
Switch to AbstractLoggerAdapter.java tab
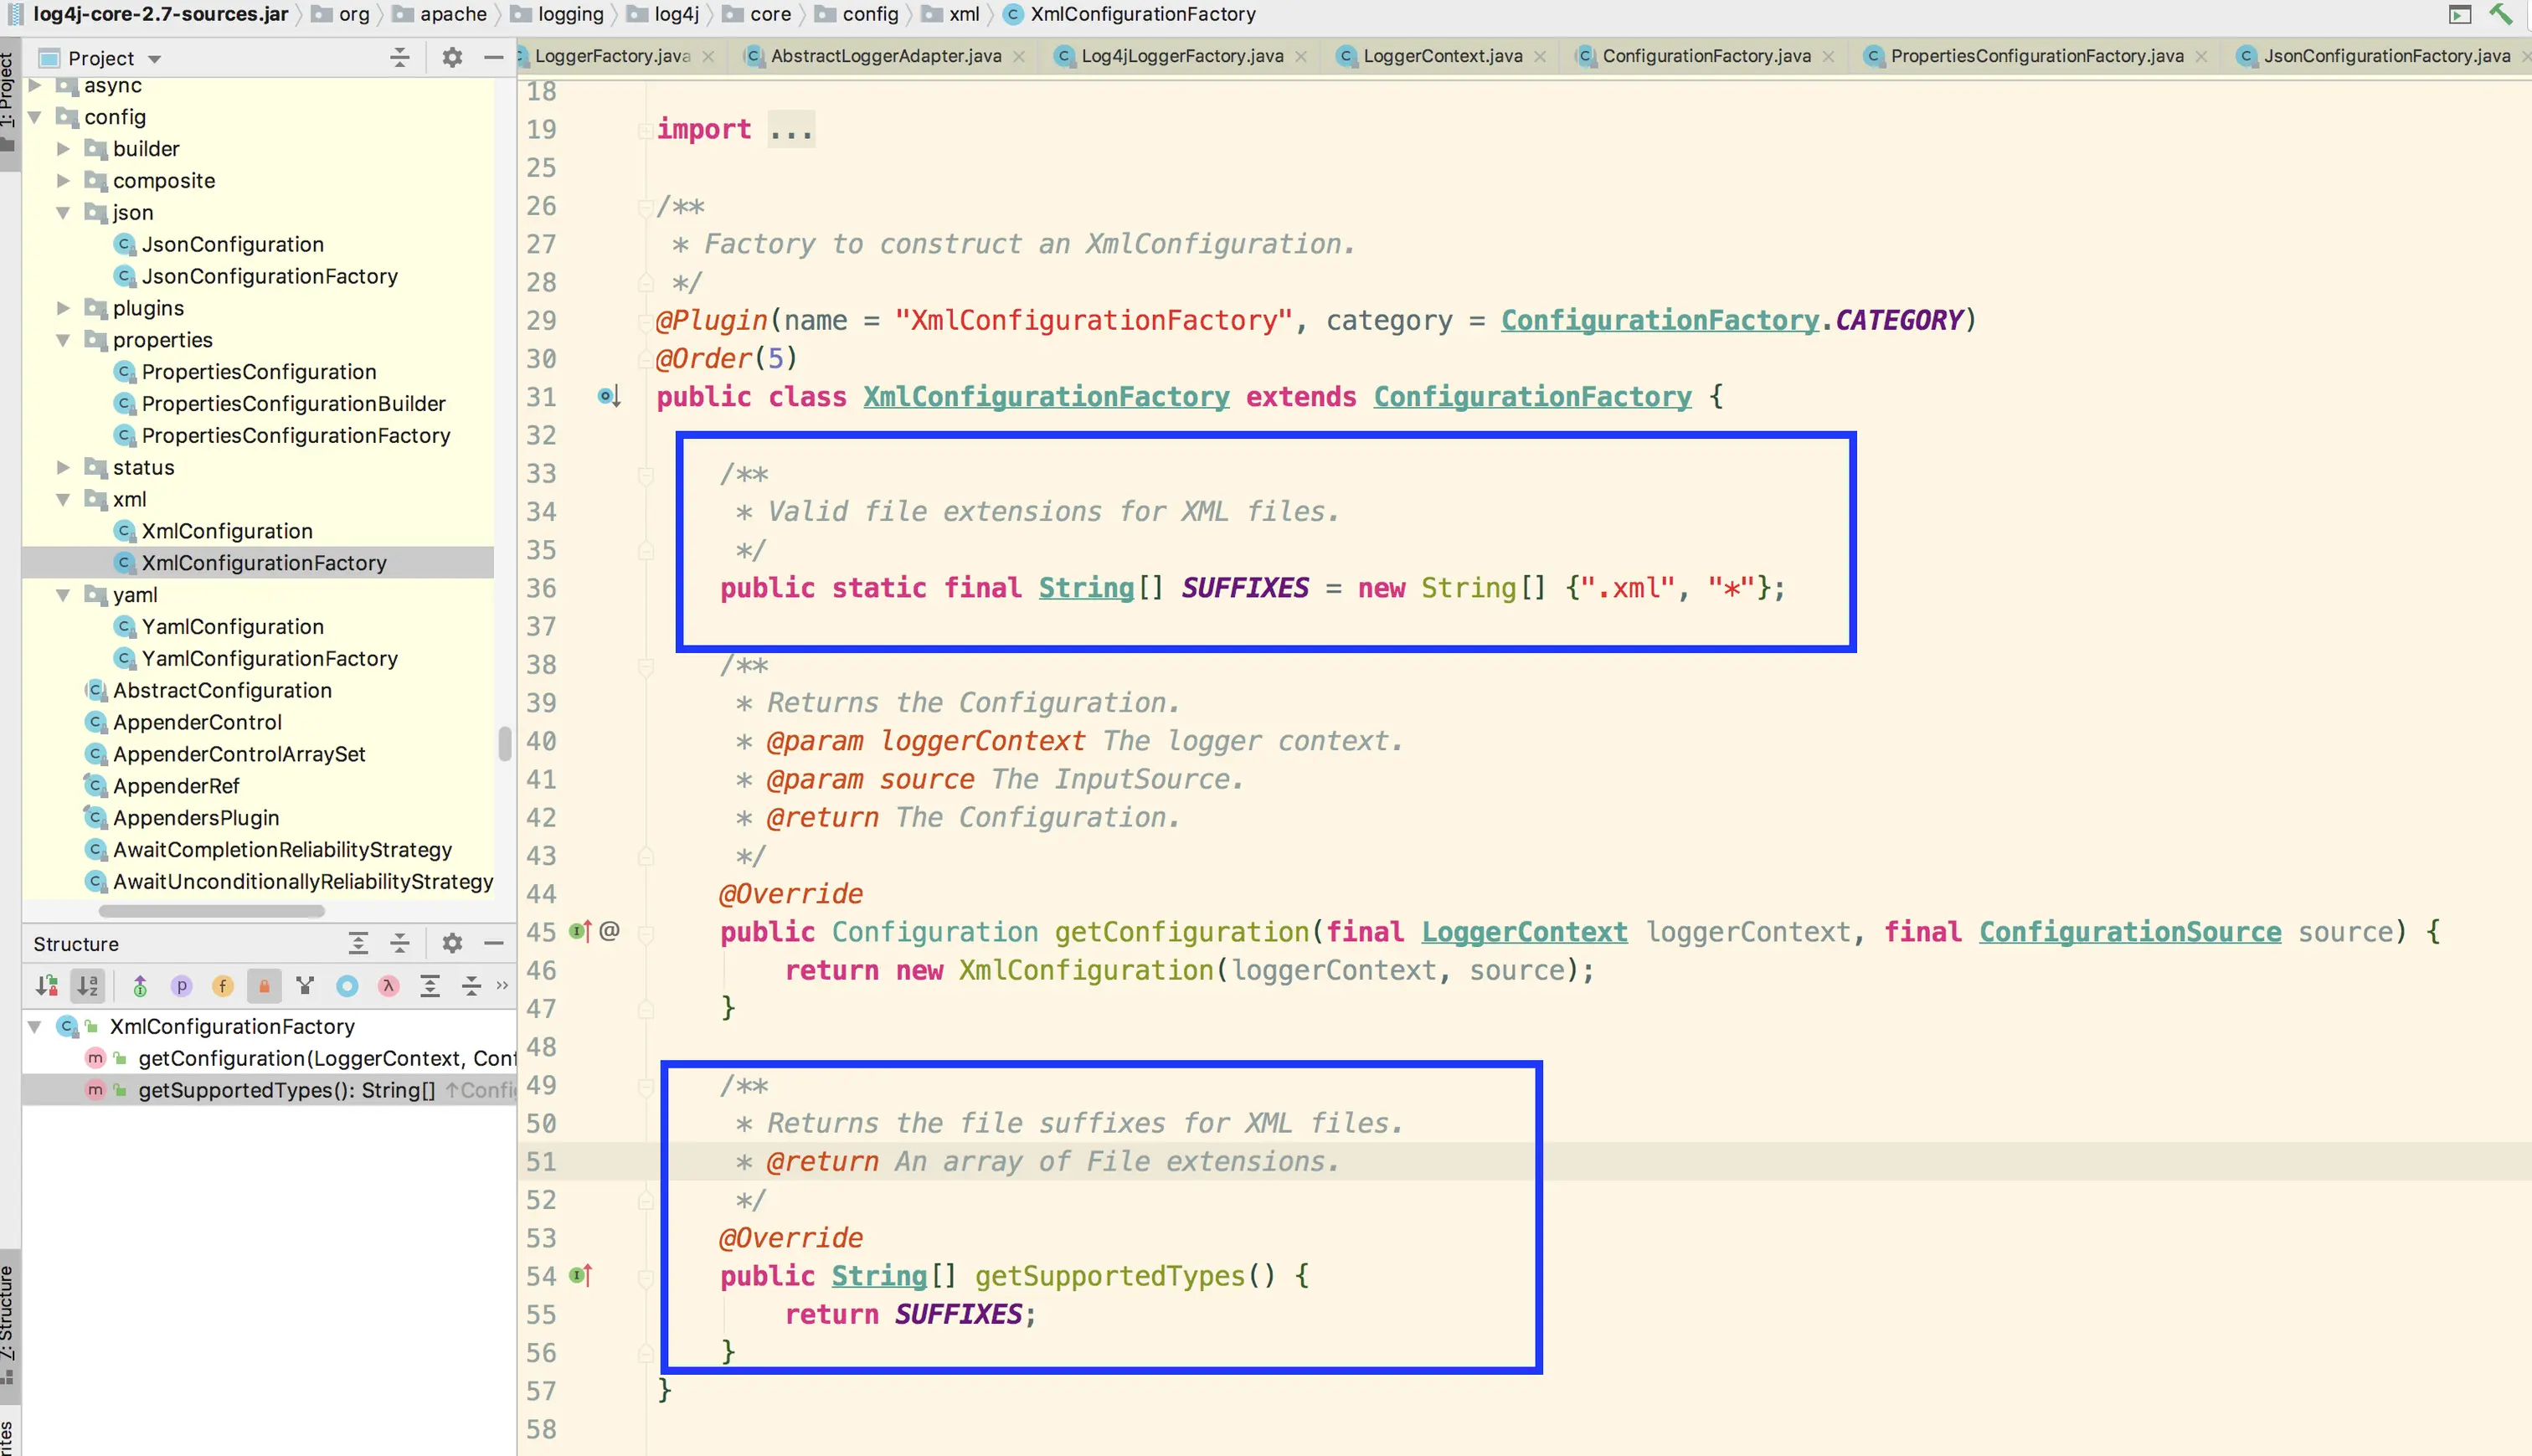[886, 56]
